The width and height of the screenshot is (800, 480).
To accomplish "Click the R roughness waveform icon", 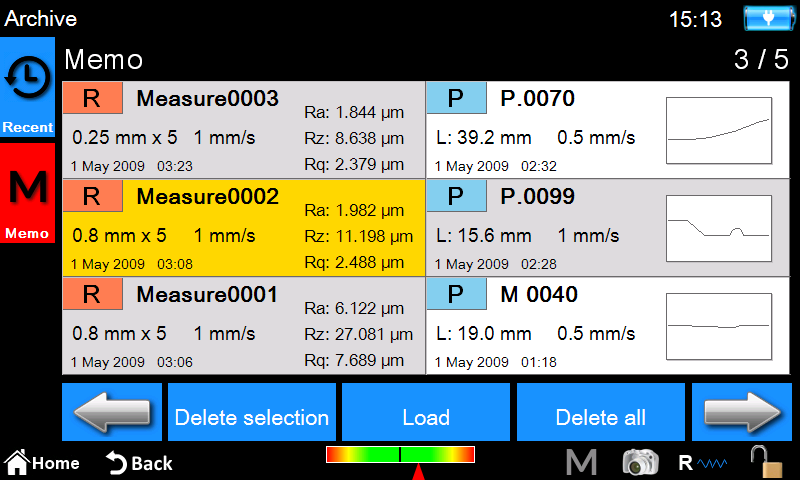I will coord(703,463).
